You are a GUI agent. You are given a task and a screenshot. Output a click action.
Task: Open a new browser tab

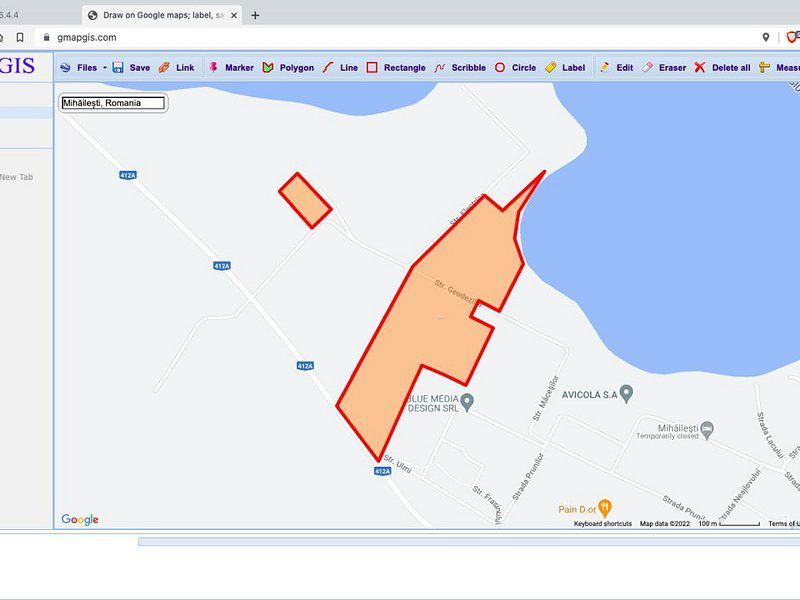click(255, 15)
